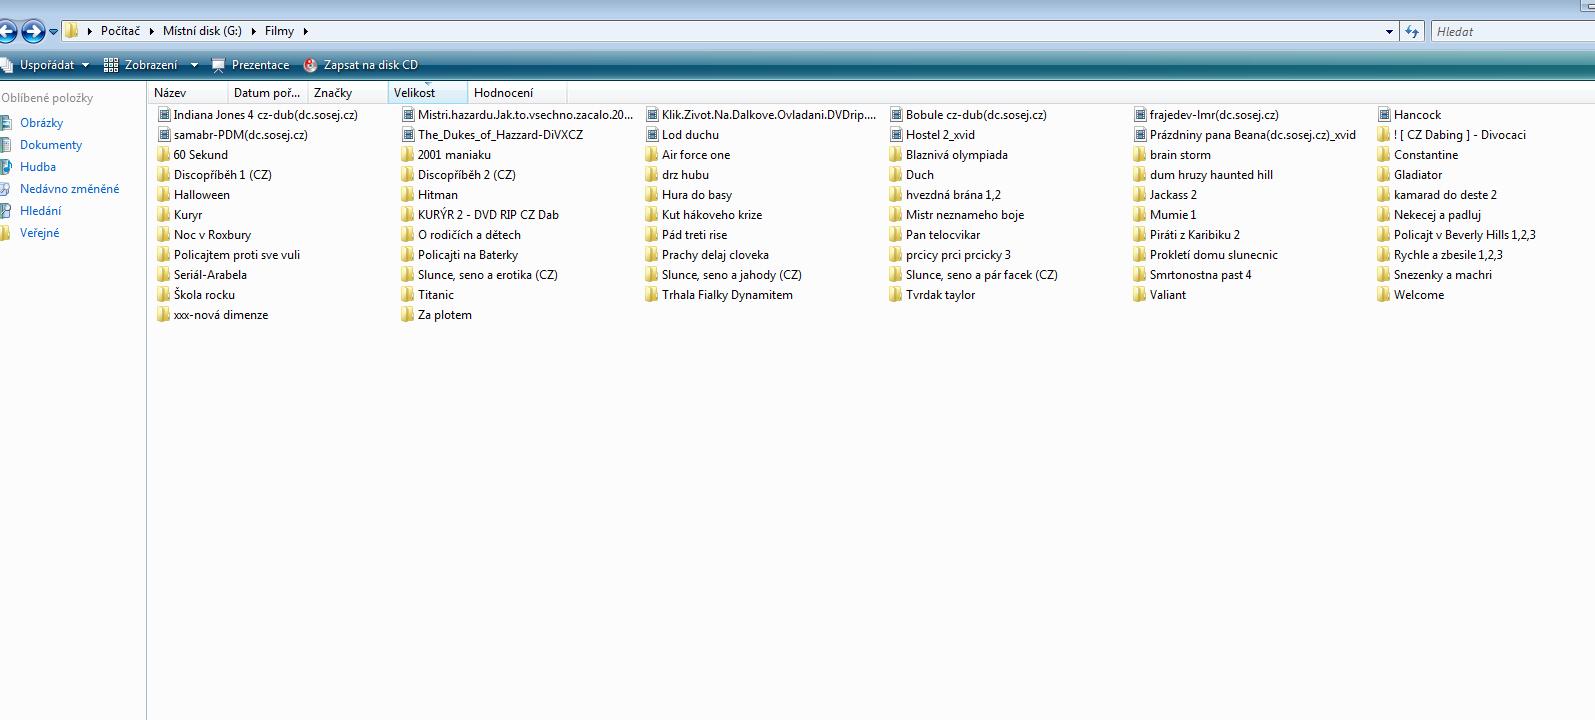Select the Škola rocku folder icon
This screenshot has height=720, width=1595.
(164, 295)
